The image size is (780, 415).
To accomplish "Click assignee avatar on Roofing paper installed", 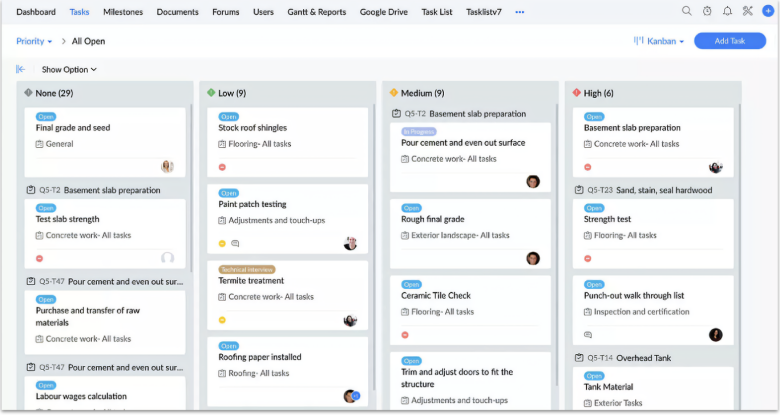I will pos(350,396).
